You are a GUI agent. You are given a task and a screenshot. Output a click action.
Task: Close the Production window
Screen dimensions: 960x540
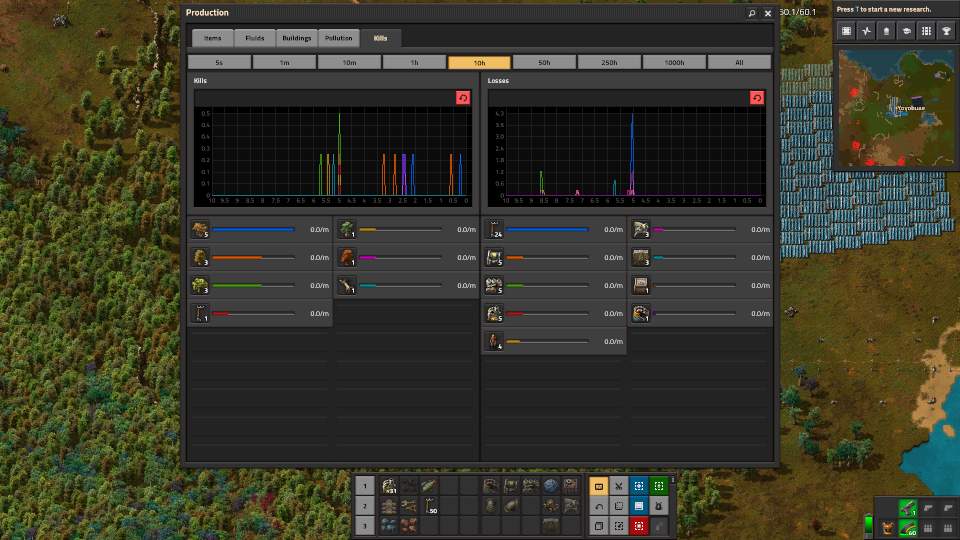[768, 13]
